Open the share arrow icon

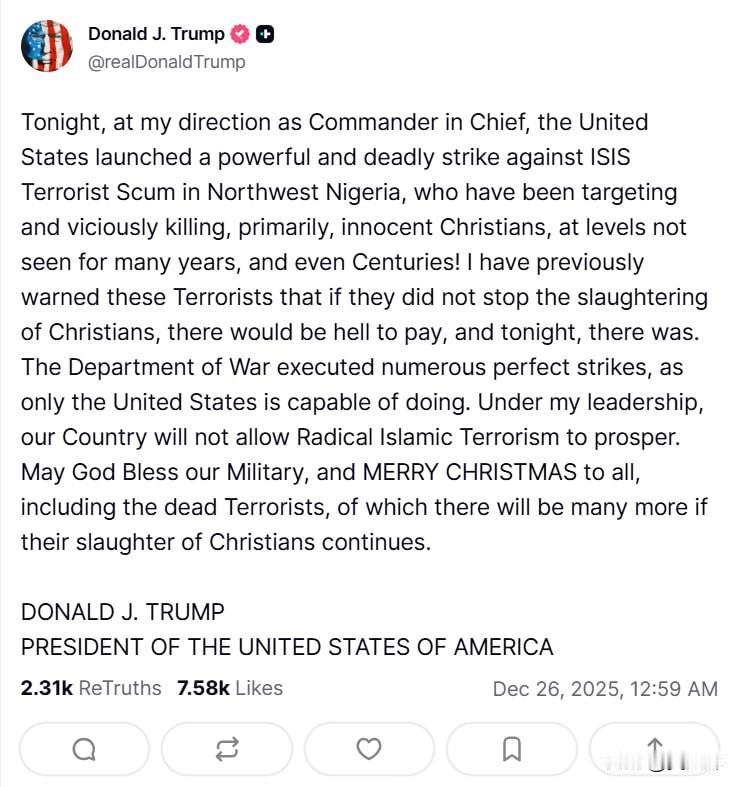tap(655, 748)
